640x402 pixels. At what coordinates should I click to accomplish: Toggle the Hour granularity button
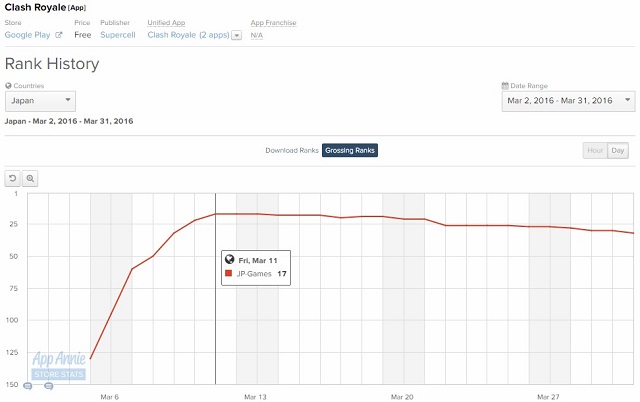[595, 151]
